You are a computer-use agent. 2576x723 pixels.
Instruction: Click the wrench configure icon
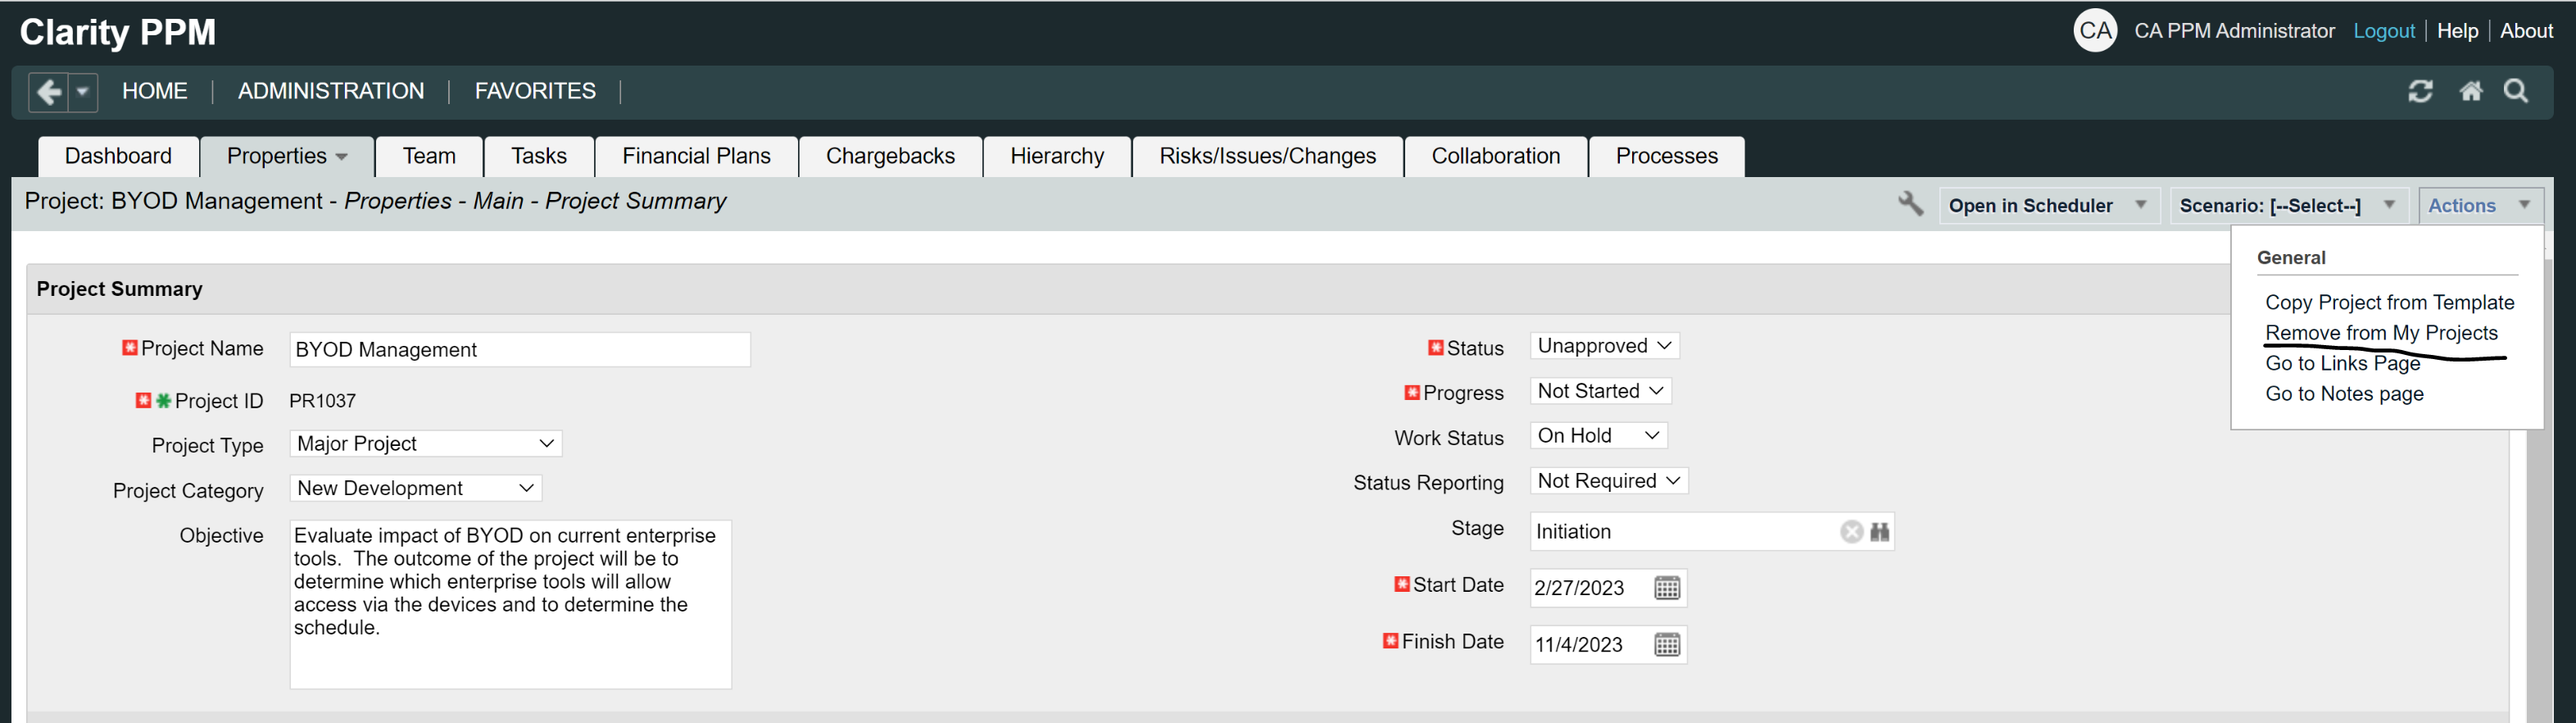pyautogui.click(x=1910, y=204)
